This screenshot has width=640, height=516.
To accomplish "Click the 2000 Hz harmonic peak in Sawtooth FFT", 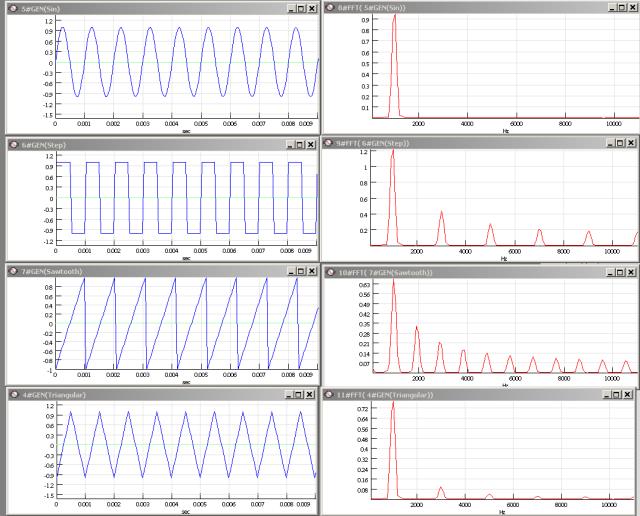I will click(417, 349).
